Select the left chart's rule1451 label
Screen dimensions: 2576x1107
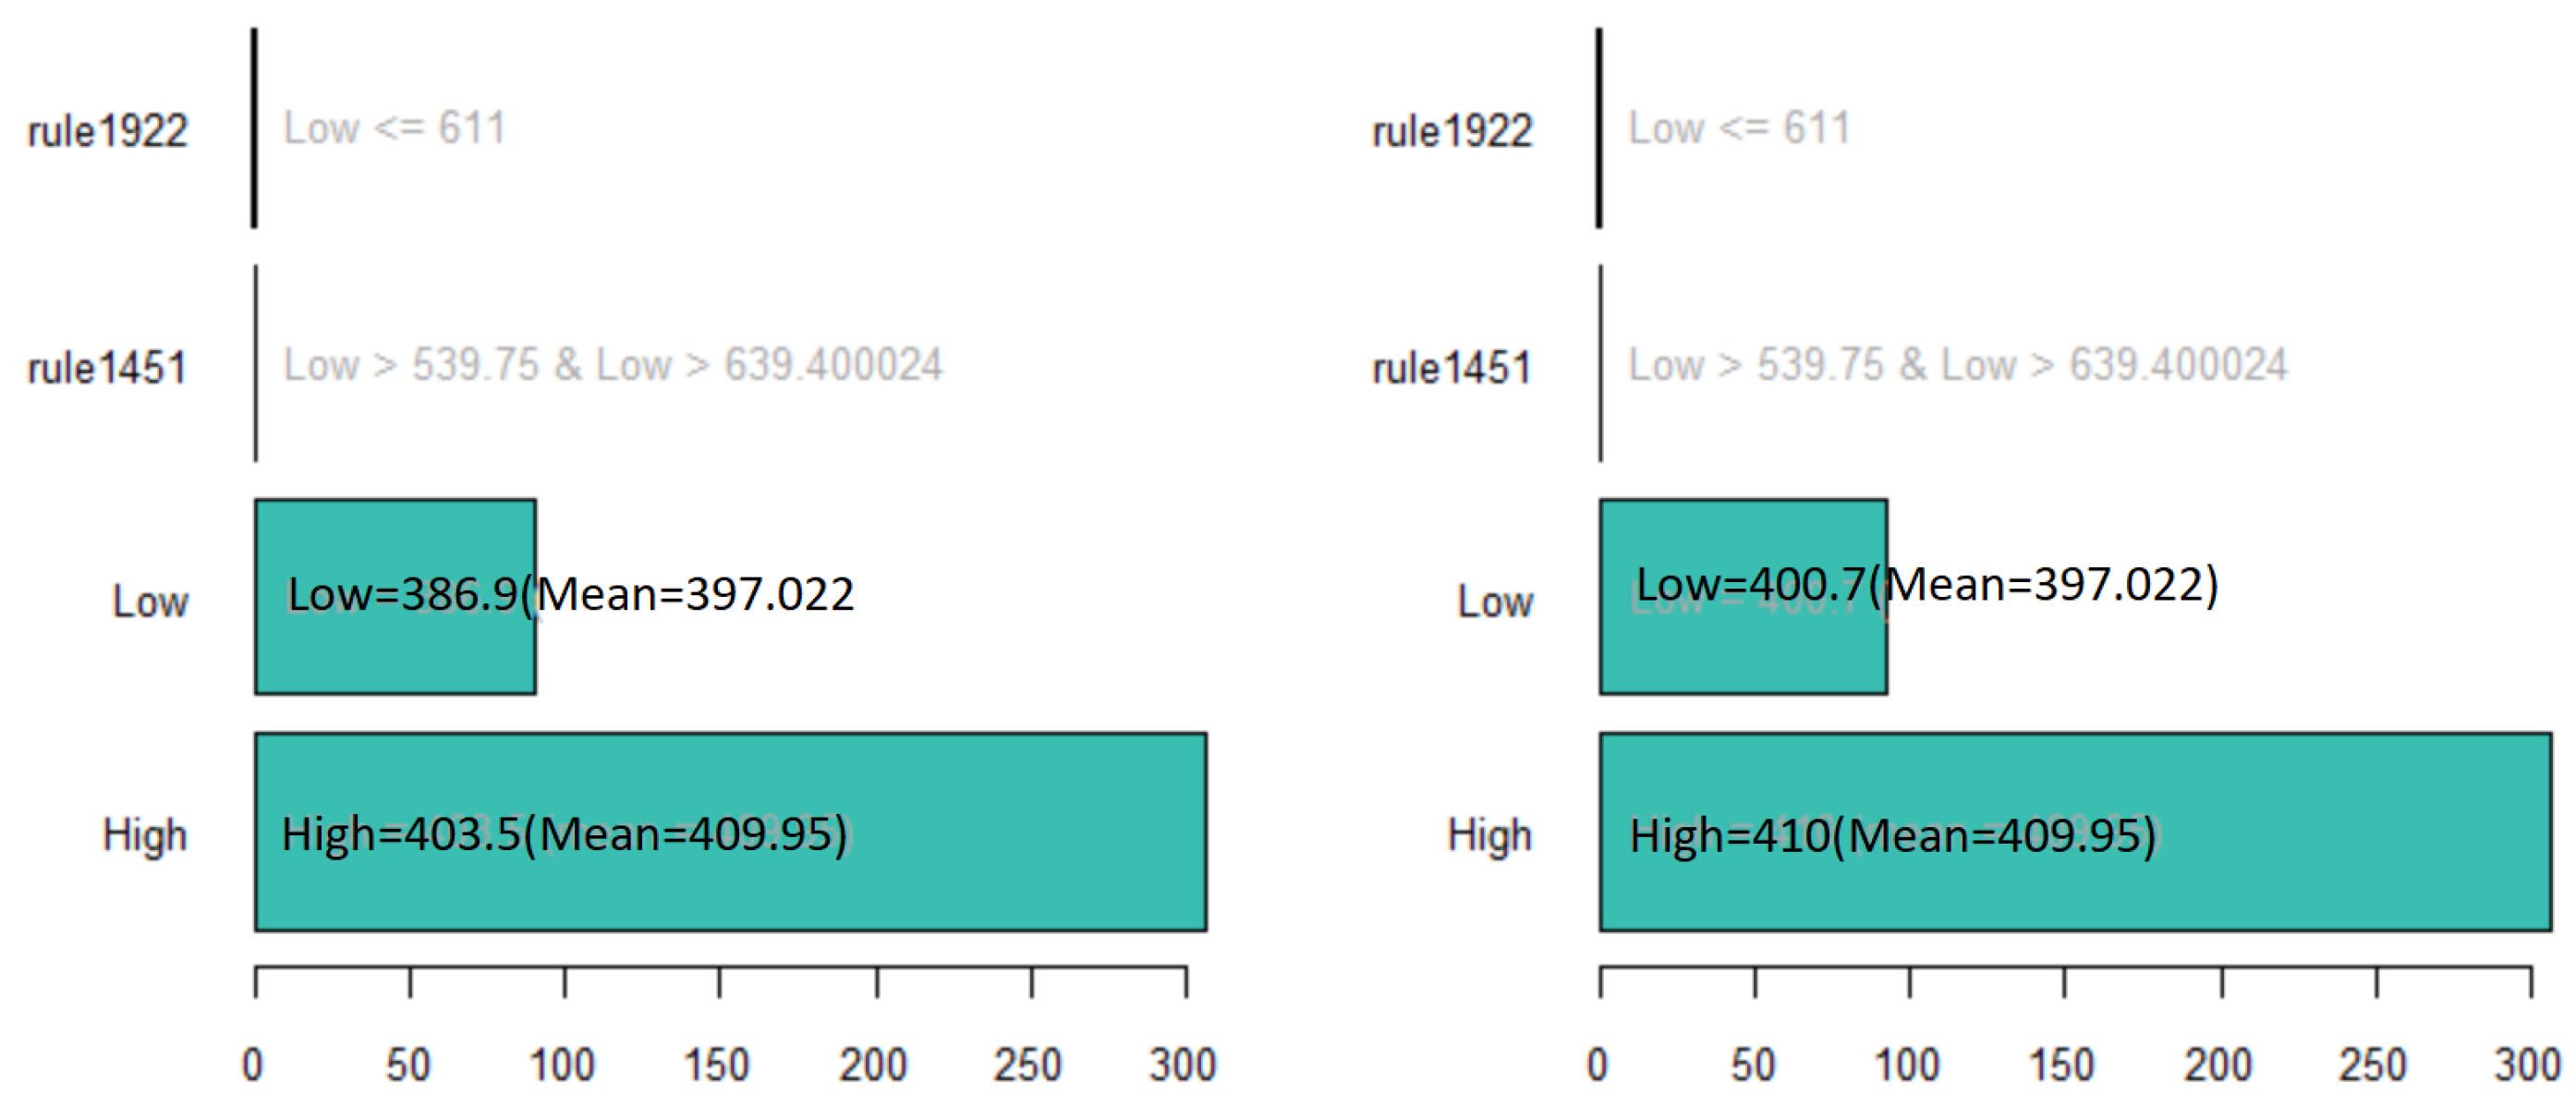pyautogui.click(x=108, y=367)
